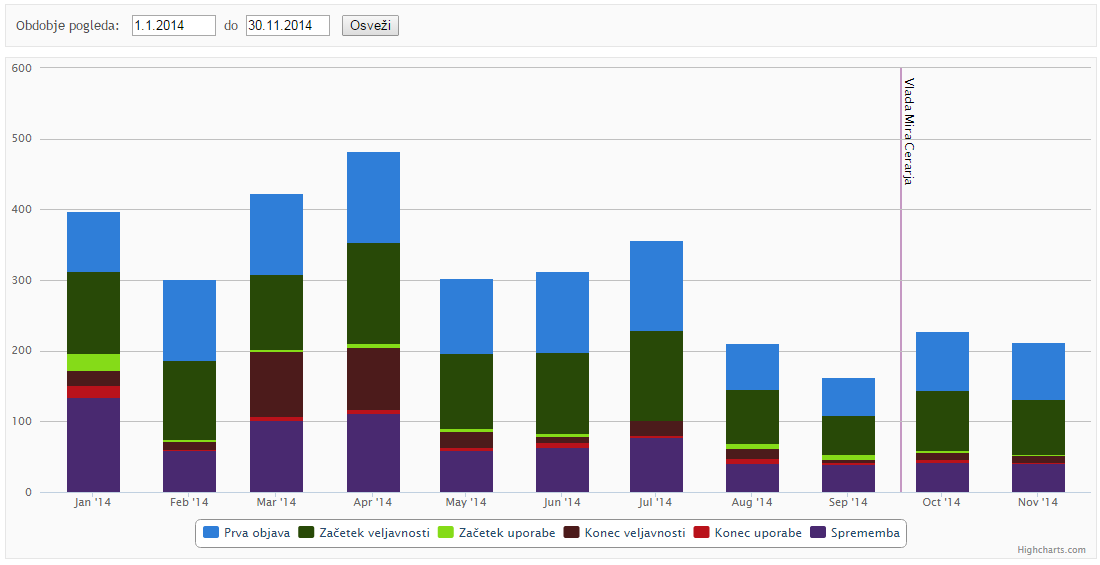Screen dimensions: 1100x565
Task: Open the Highcharts.com credits link
Action: coord(1051,550)
